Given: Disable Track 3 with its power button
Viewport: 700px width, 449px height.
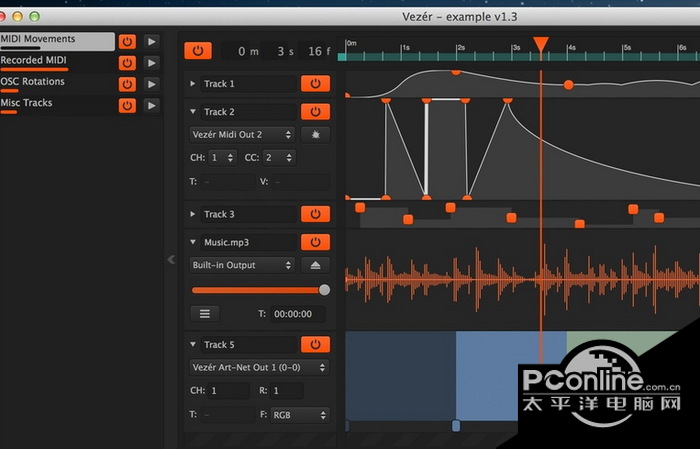Looking at the screenshot, I should pos(316,214).
